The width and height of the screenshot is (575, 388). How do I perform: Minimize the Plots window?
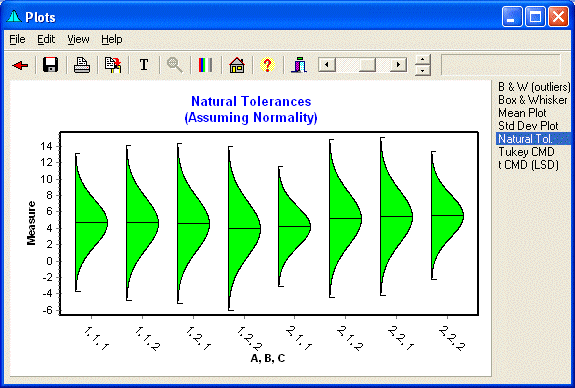tap(512, 17)
